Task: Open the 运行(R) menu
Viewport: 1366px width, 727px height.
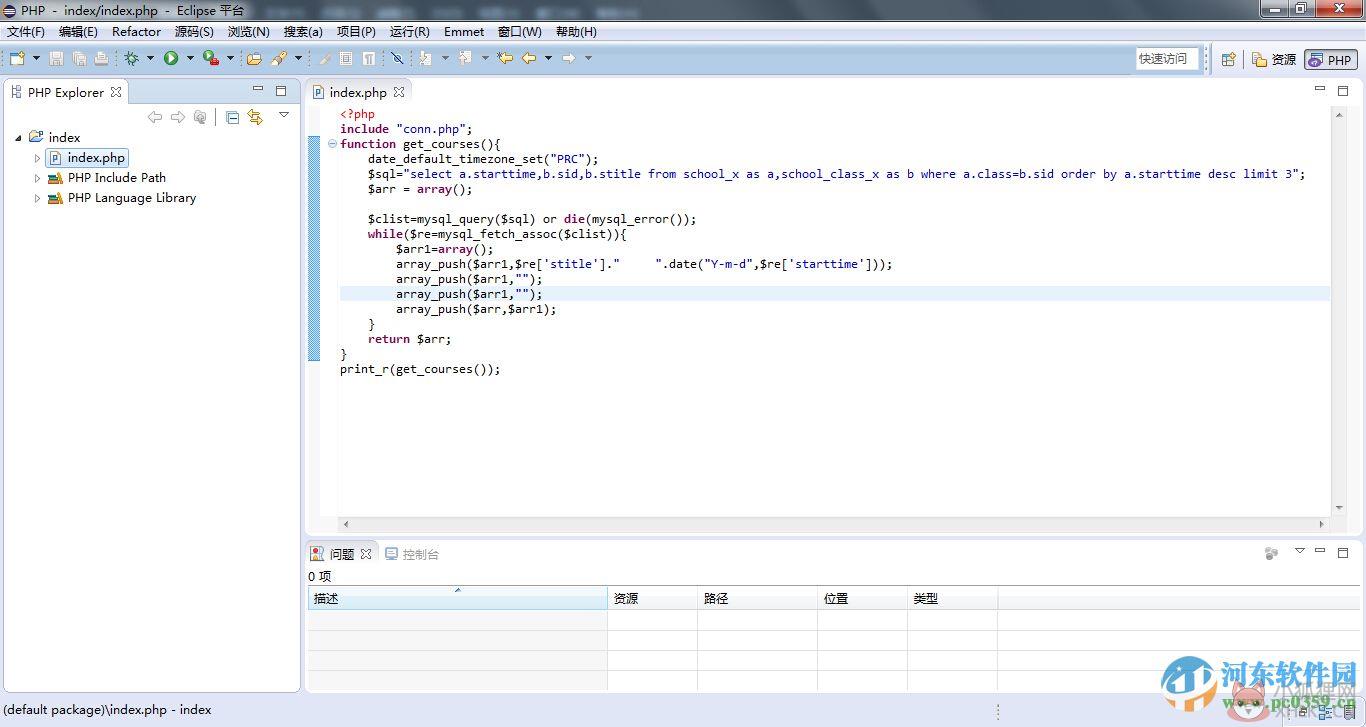Action: click(409, 31)
